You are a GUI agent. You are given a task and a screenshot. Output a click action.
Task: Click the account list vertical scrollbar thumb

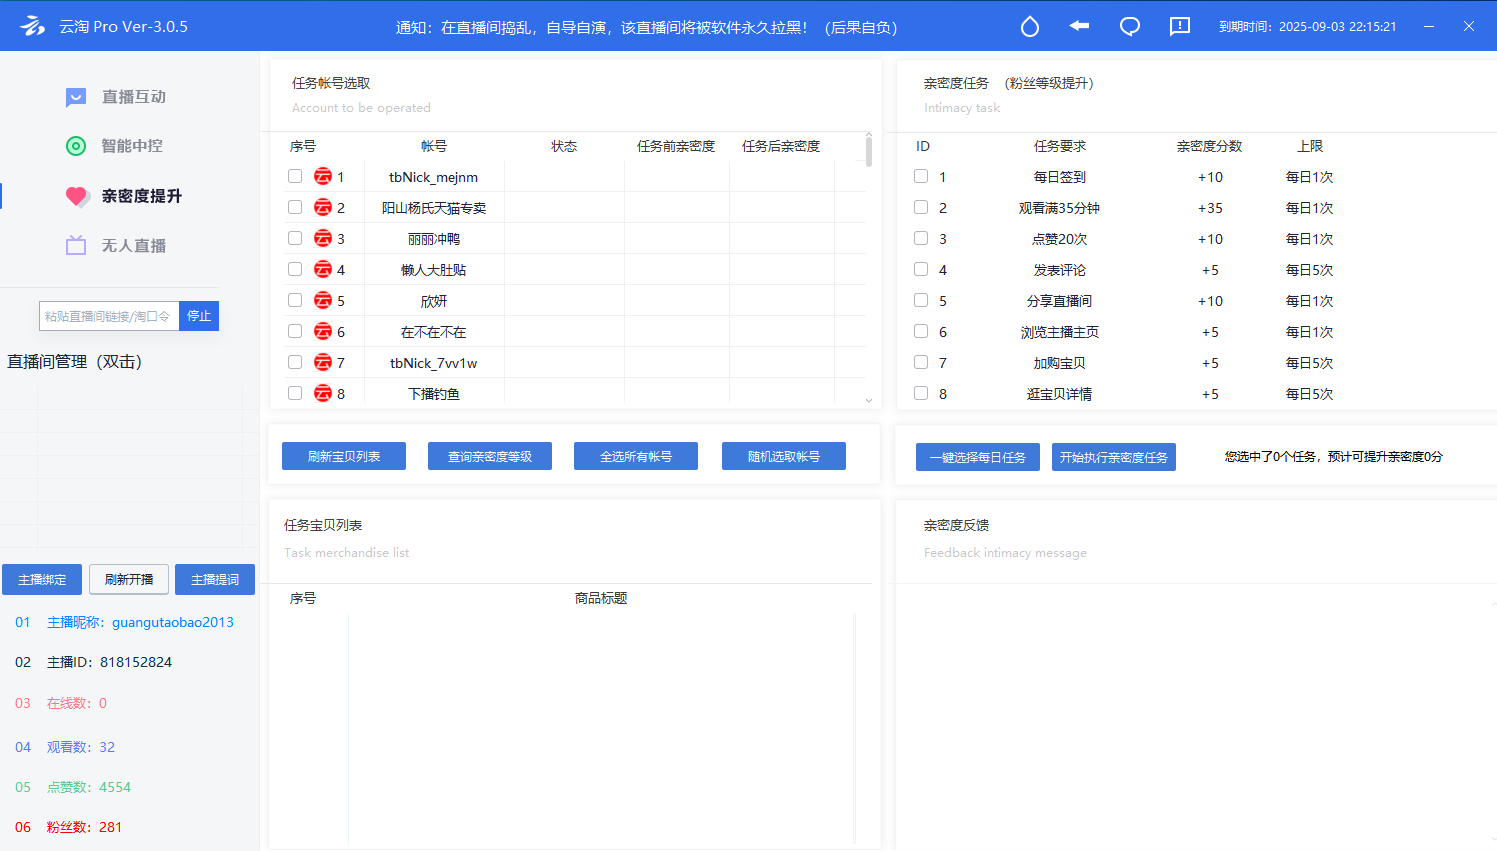868,153
